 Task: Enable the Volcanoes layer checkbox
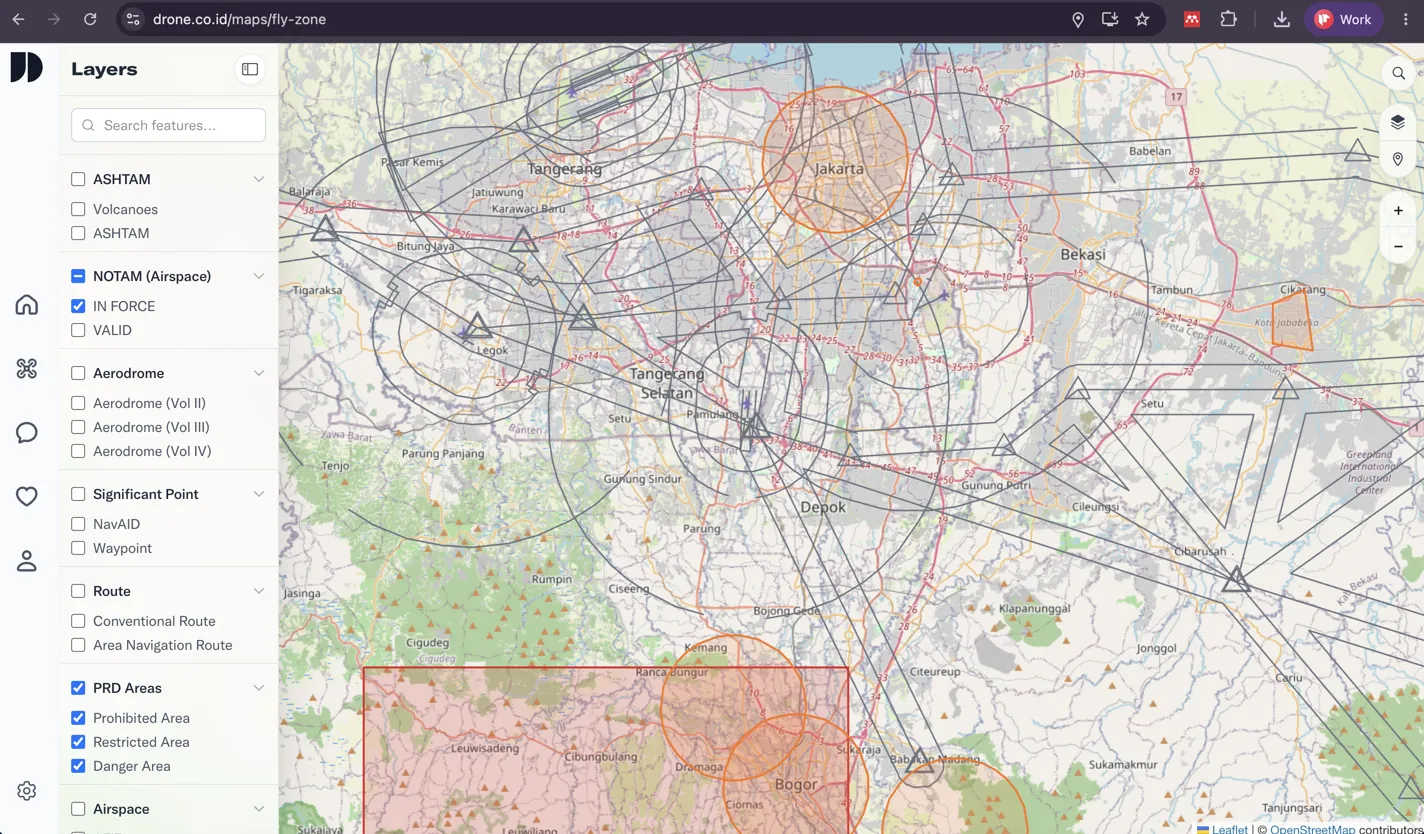pos(78,209)
